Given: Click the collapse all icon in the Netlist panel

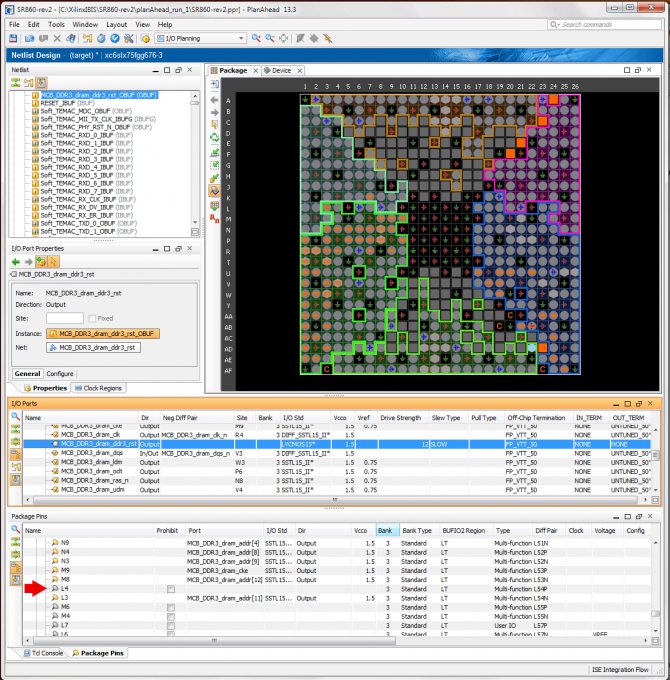Looking at the screenshot, I should (16, 82).
